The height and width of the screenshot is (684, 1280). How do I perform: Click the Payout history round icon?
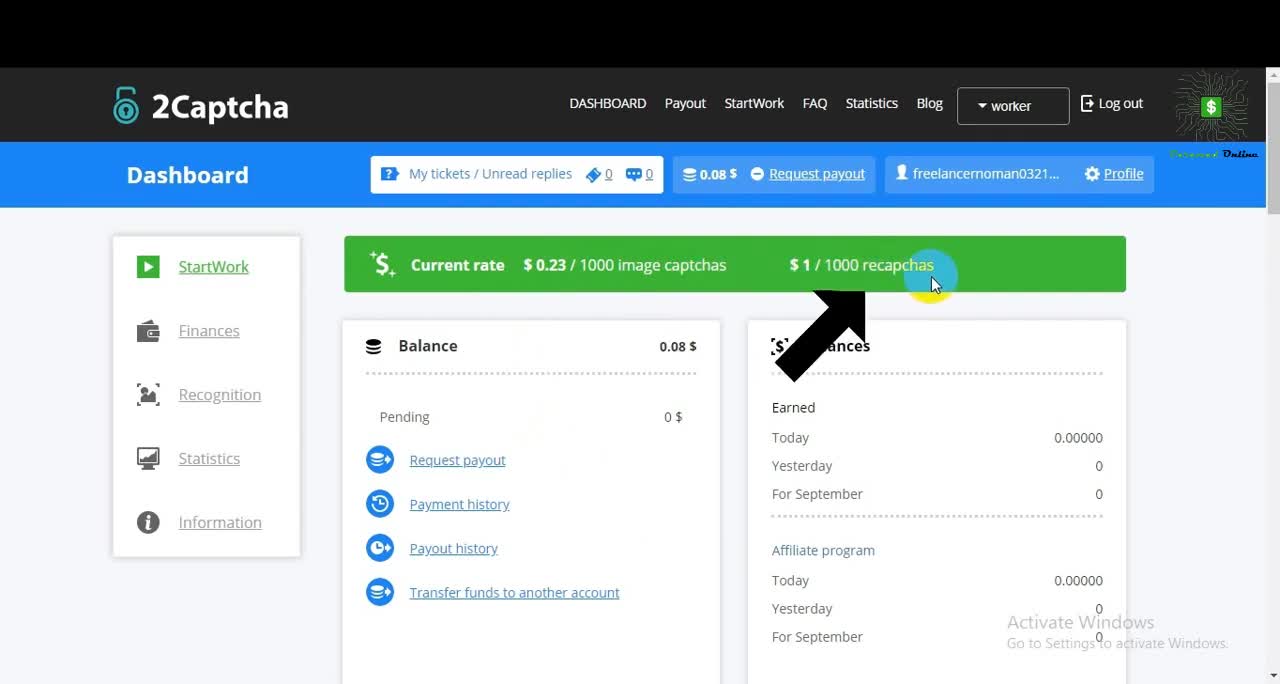pos(380,548)
